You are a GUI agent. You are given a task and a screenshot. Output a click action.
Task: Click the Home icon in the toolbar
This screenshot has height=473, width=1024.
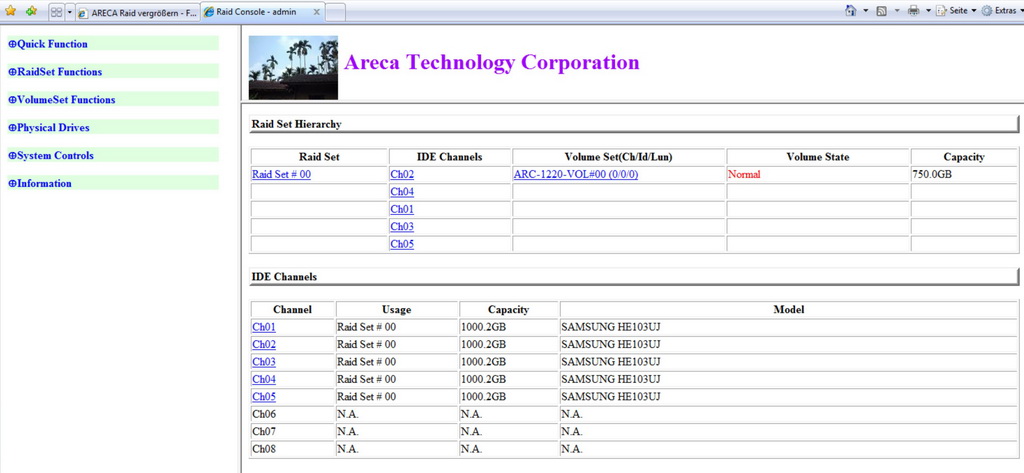coord(851,11)
